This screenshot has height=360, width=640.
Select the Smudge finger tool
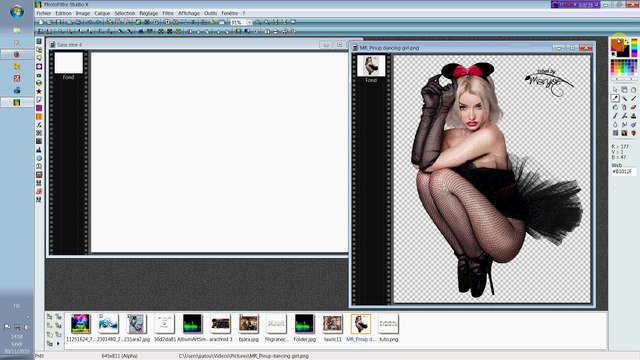624,124
